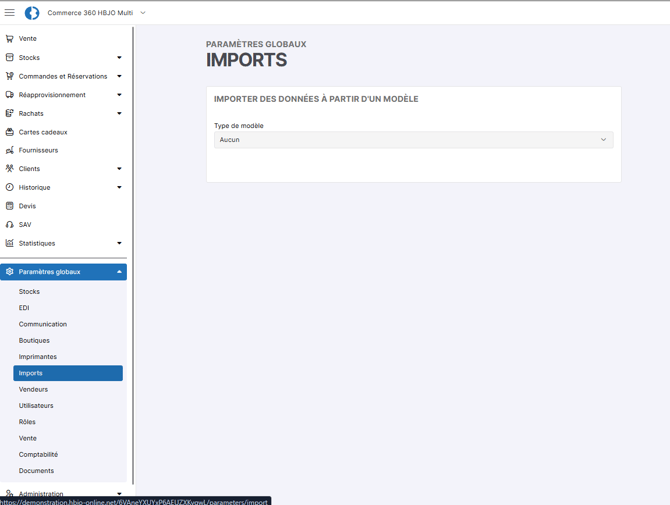Screen dimensions: 670x505
Task: Click the SAV headset icon
Action: coord(10,225)
